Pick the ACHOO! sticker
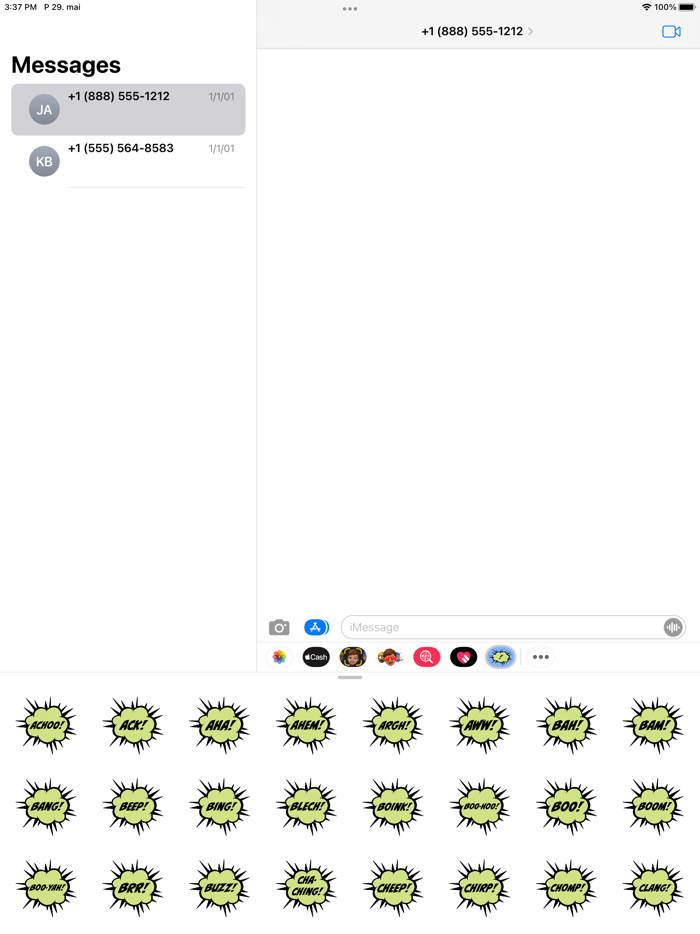 [x=46, y=725]
